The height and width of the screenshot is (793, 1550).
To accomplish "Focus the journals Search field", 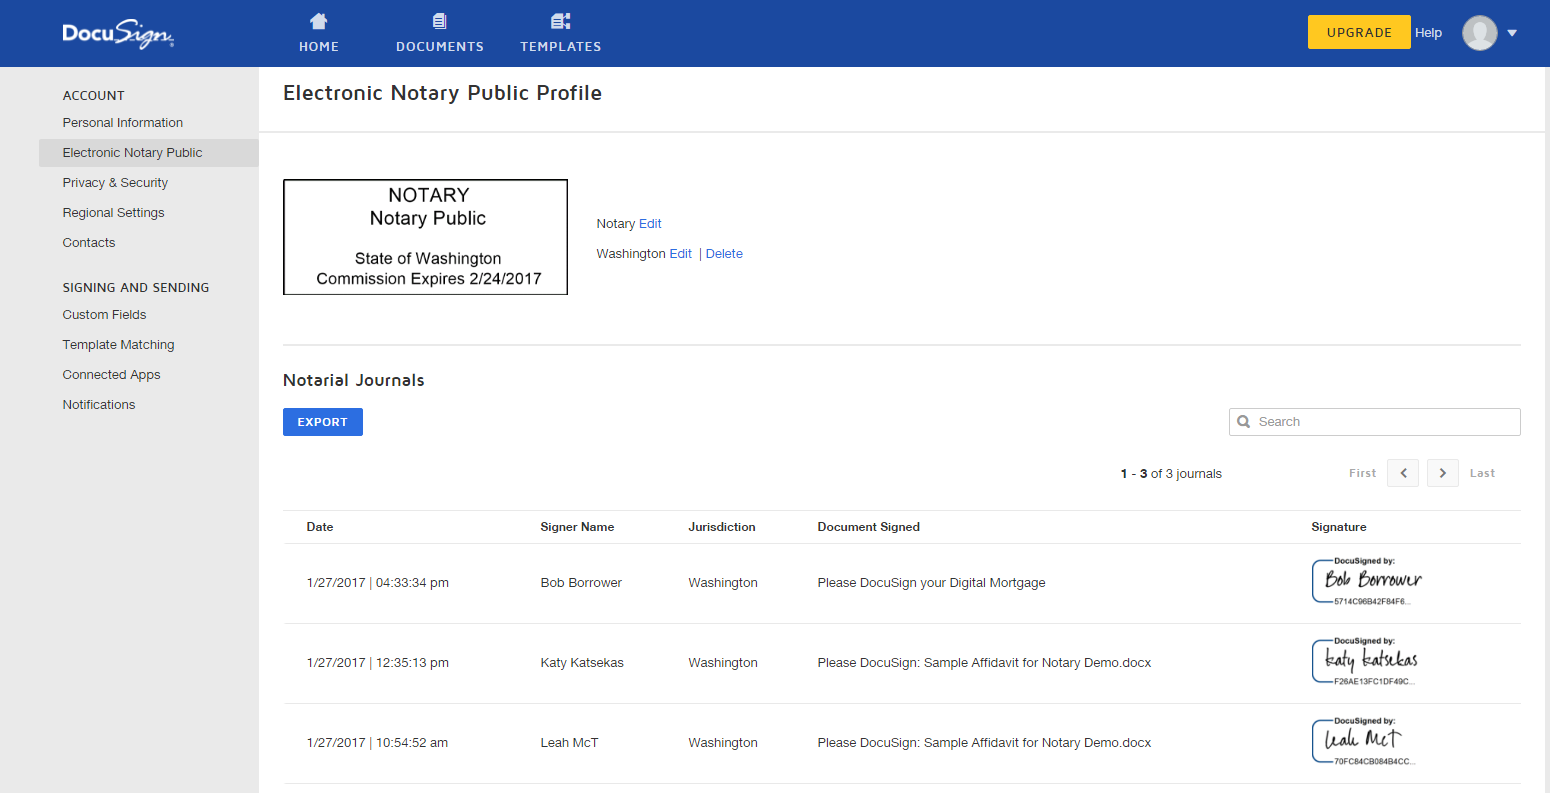I will [1375, 422].
